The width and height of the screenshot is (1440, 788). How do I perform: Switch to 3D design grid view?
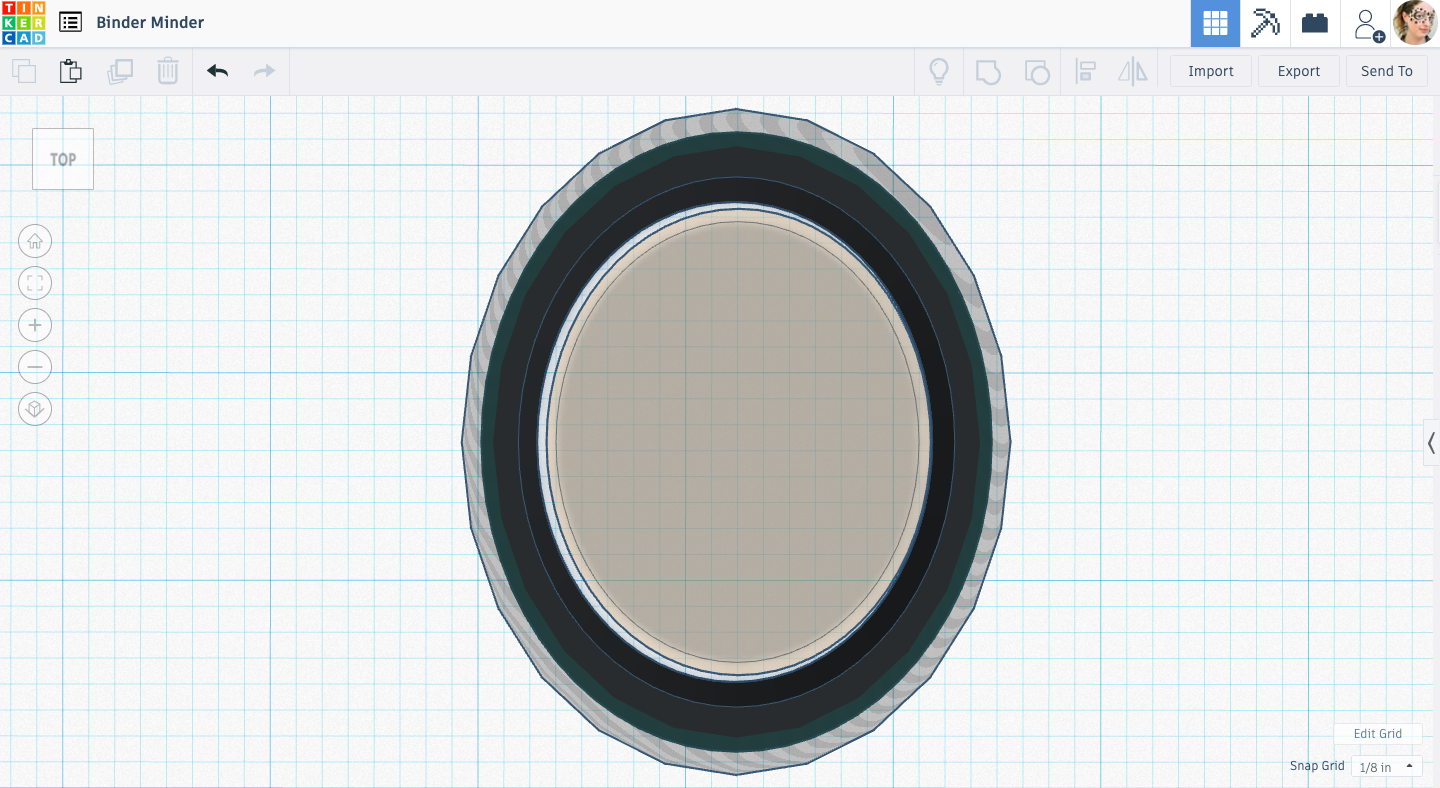[x=1215, y=23]
